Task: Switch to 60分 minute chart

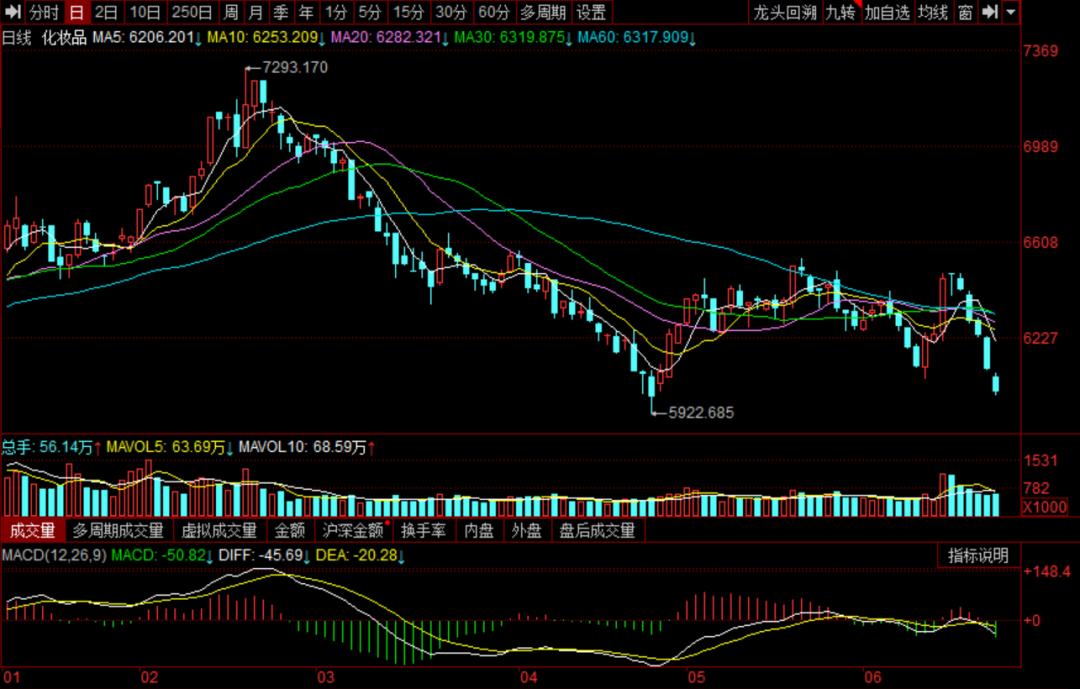Action: pos(493,12)
